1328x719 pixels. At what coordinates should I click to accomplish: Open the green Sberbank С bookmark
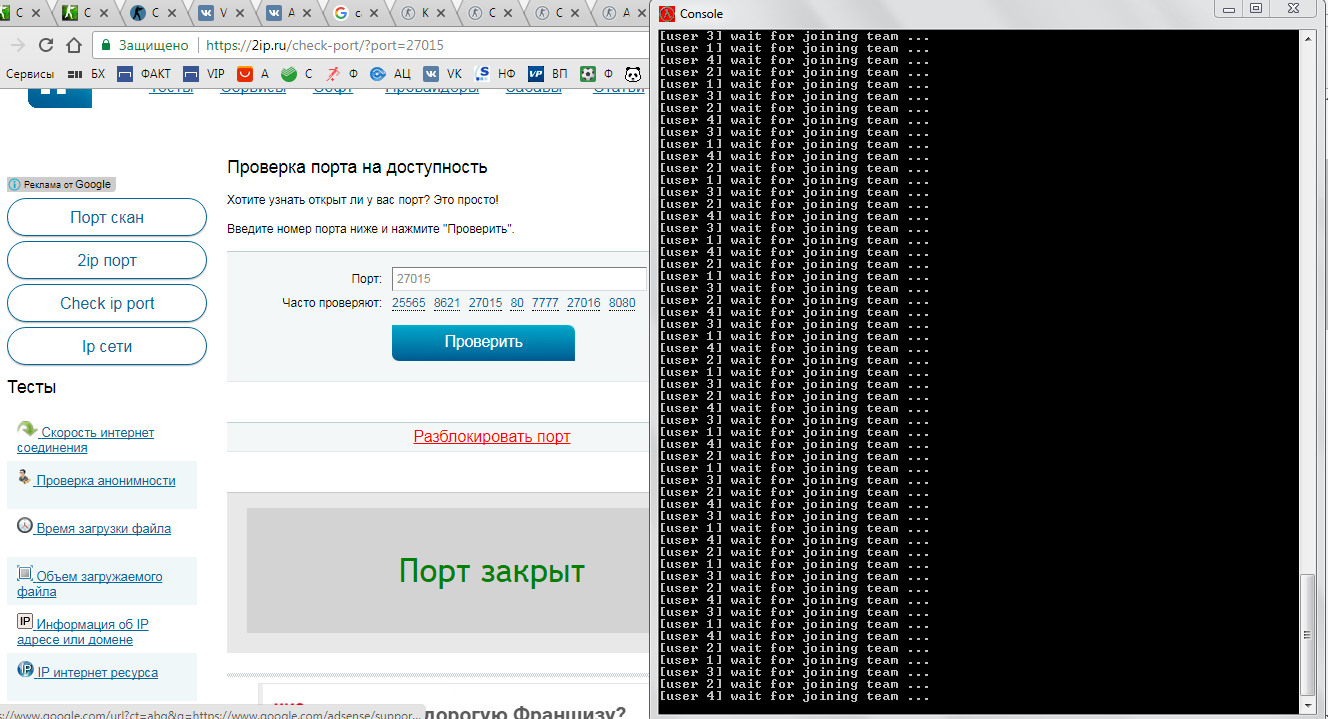(297, 73)
